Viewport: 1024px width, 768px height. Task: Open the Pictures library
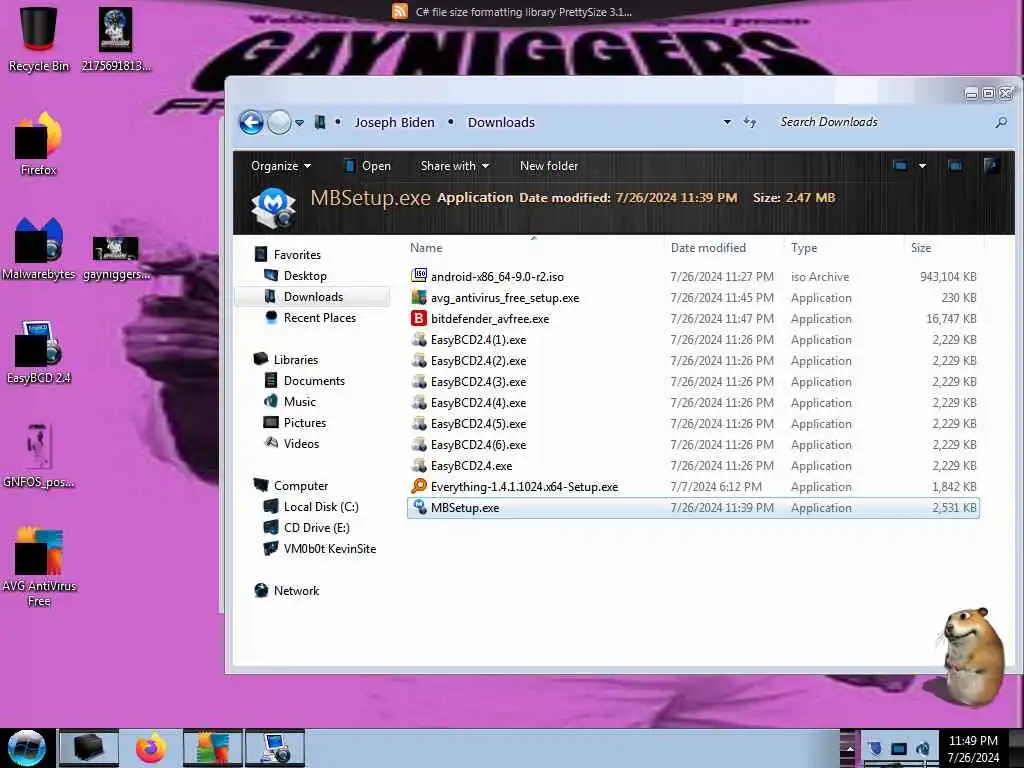click(x=304, y=423)
